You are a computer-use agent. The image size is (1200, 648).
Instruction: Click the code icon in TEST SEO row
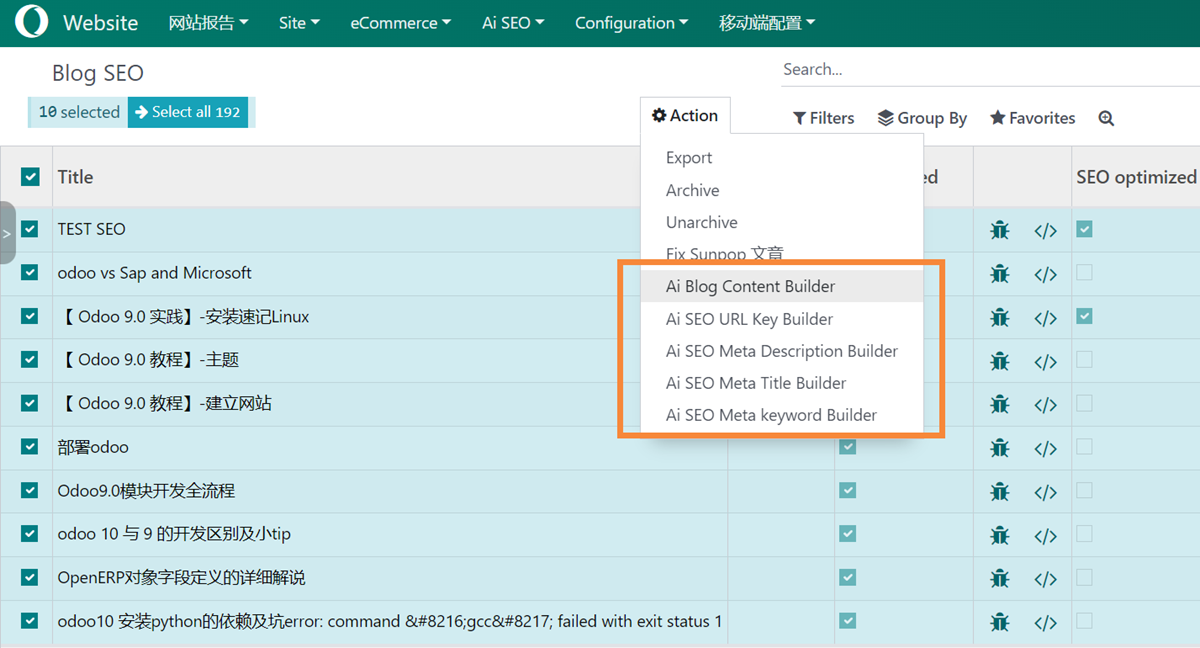(1045, 230)
